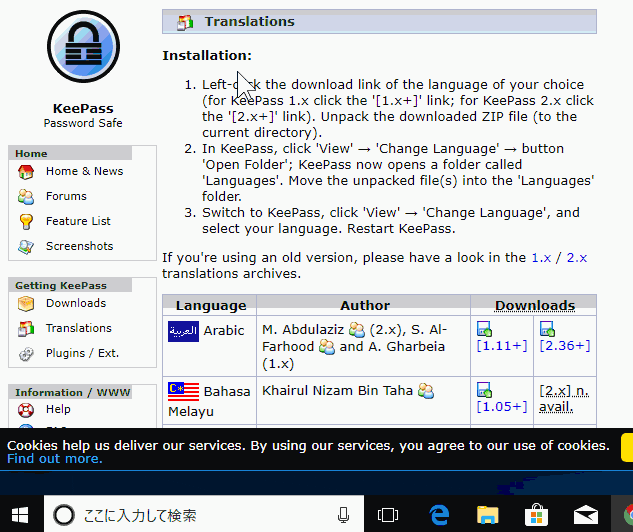This screenshot has height=532, width=633.
Task: Click the Downloads box icon
Action: pyautogui.click(x=26, y=304)
